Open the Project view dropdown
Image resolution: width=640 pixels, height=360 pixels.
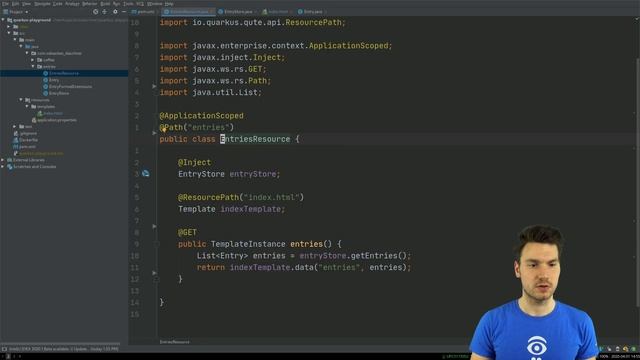point(16,12)
